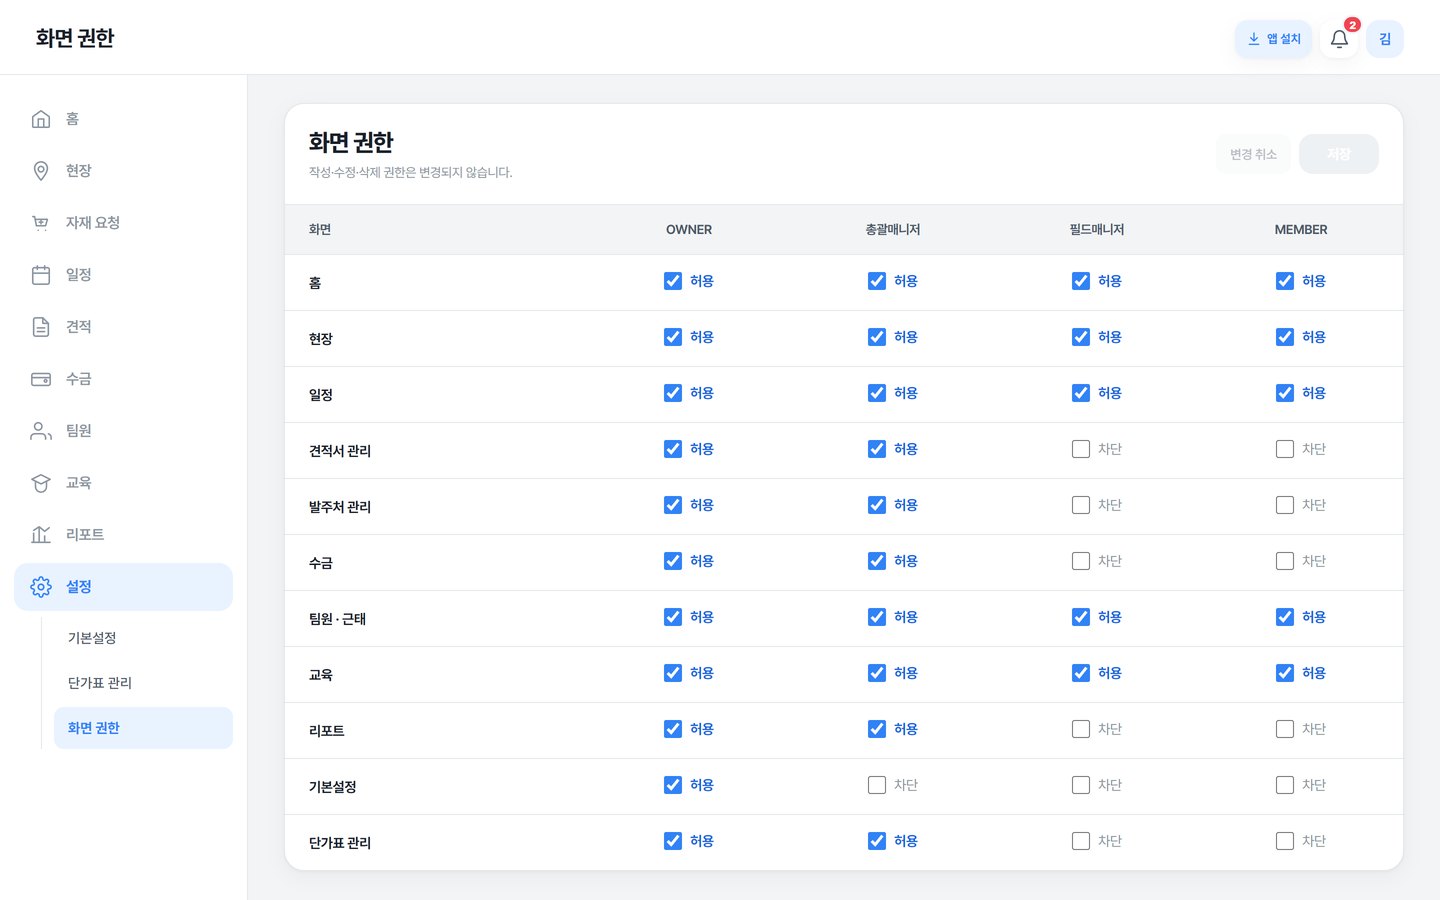The image size is (1440, 900).
Task: Uncheck 총괄매니저 permission for 리포트
Action: 877,729
